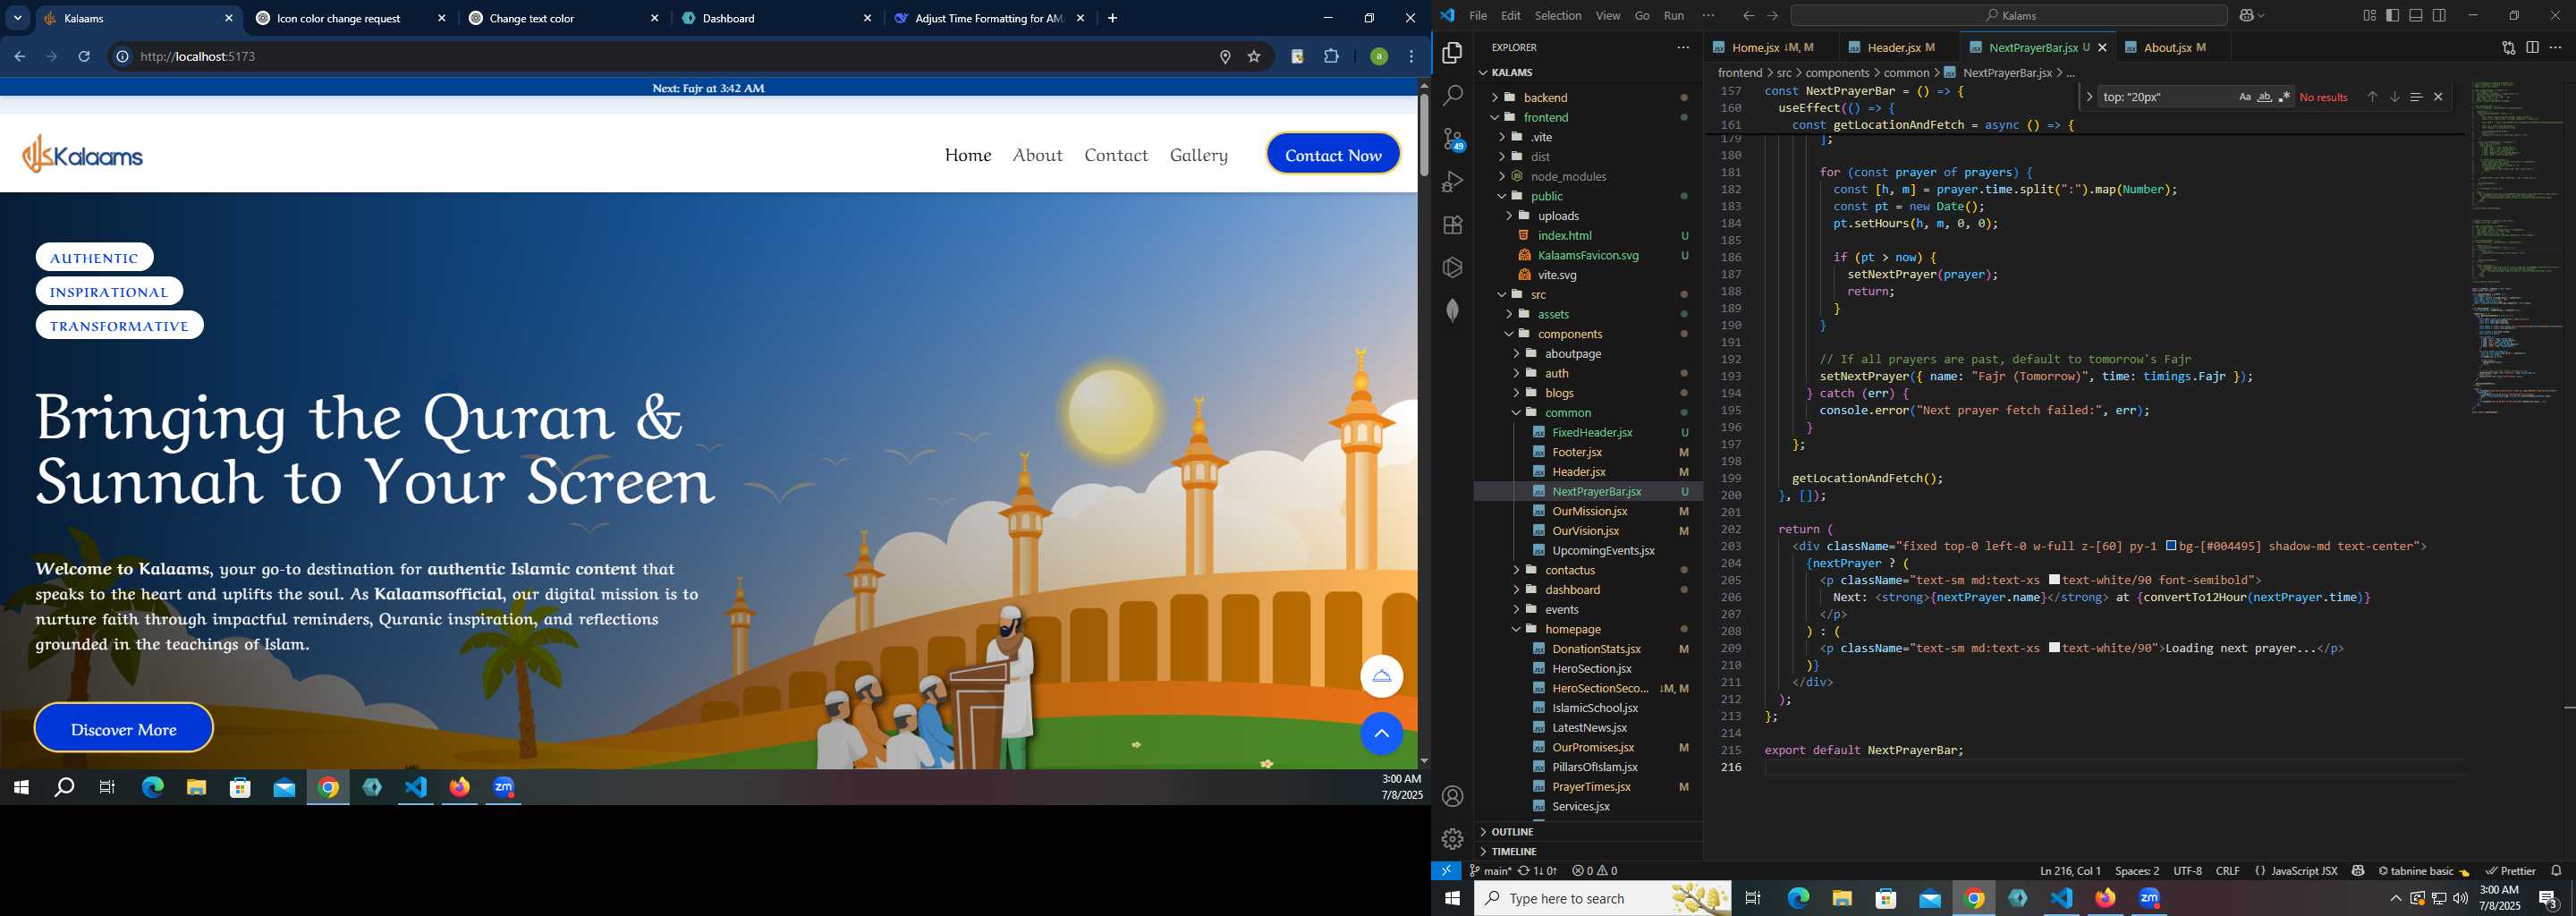Go to previous match in find widget
This screenshot has width=2576, height=916.
(x=2371, y=97)
